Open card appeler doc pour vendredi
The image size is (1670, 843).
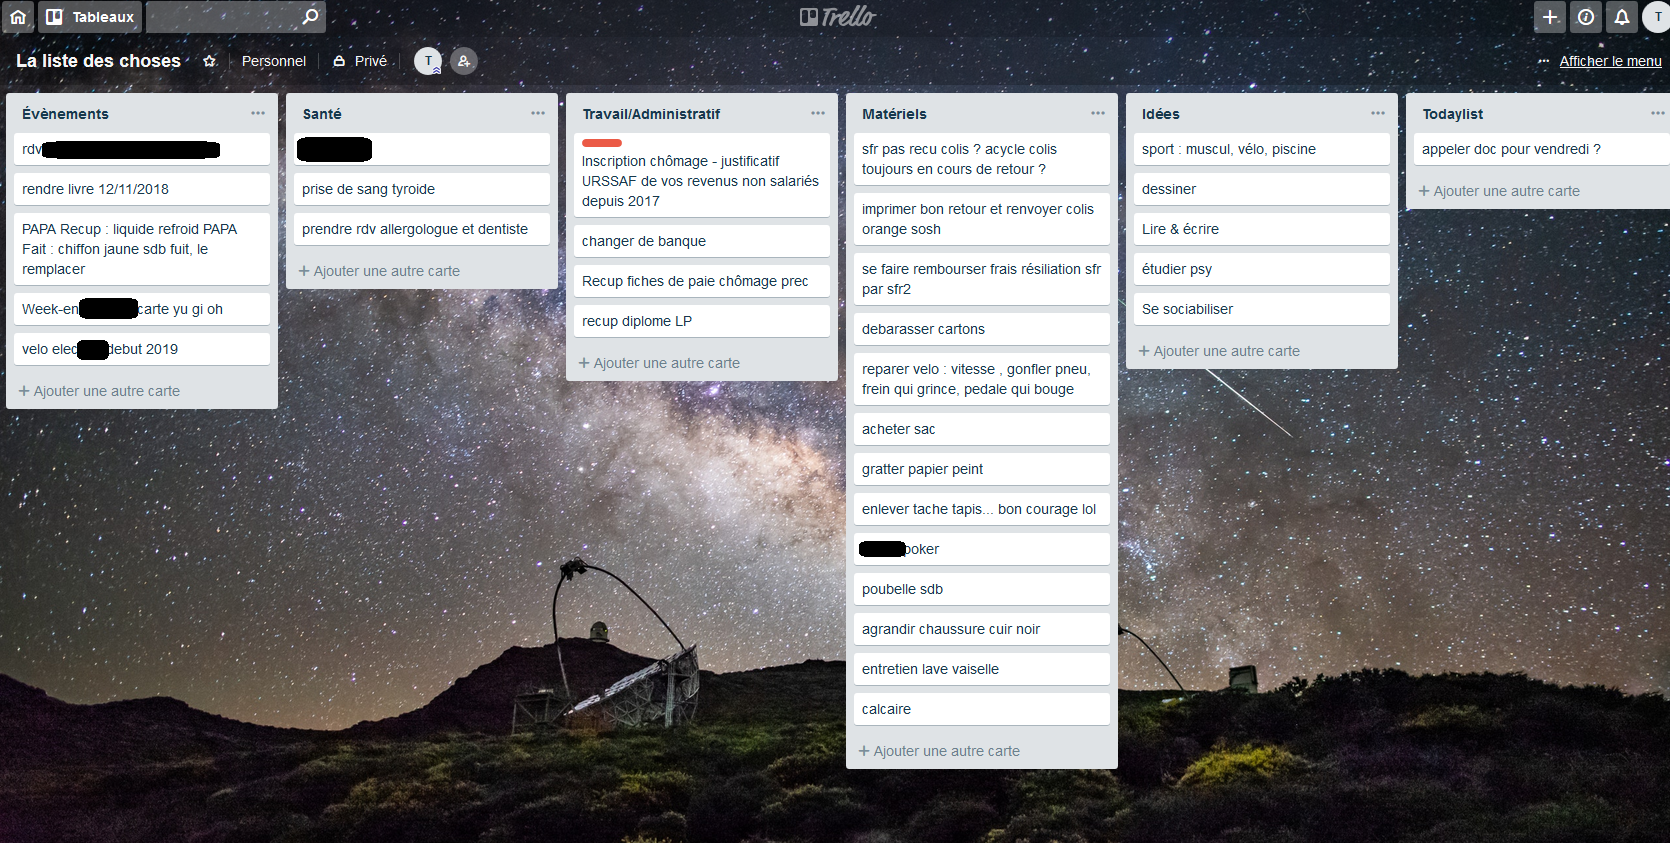1541,149
